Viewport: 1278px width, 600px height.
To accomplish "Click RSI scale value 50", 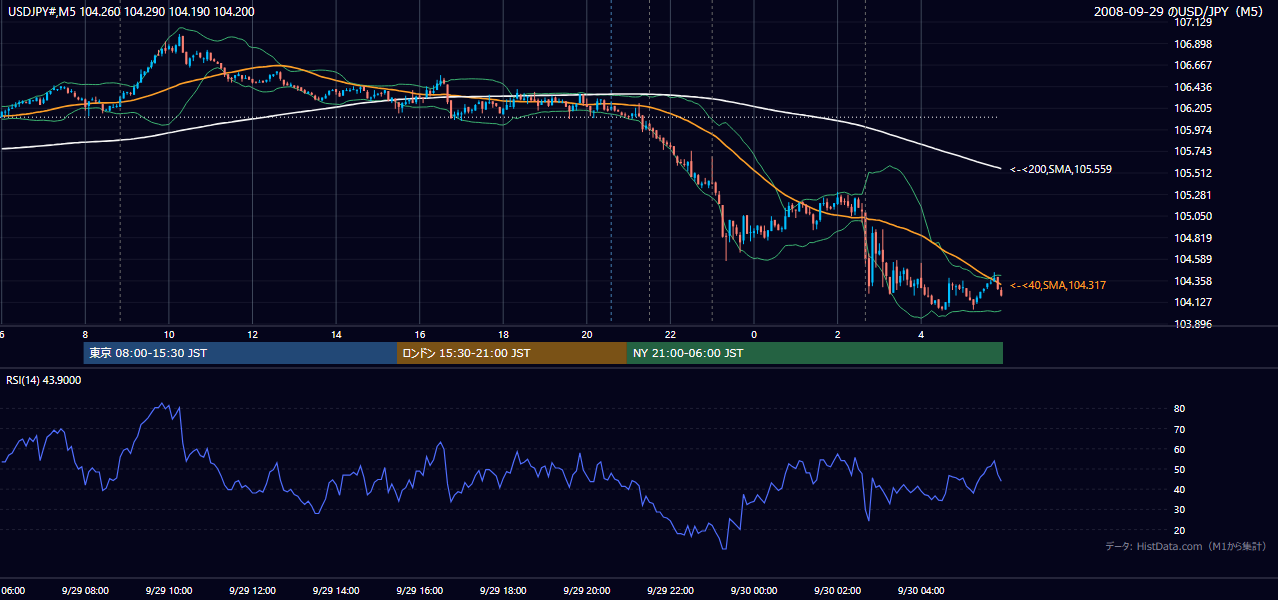I will coord(1180,469).
